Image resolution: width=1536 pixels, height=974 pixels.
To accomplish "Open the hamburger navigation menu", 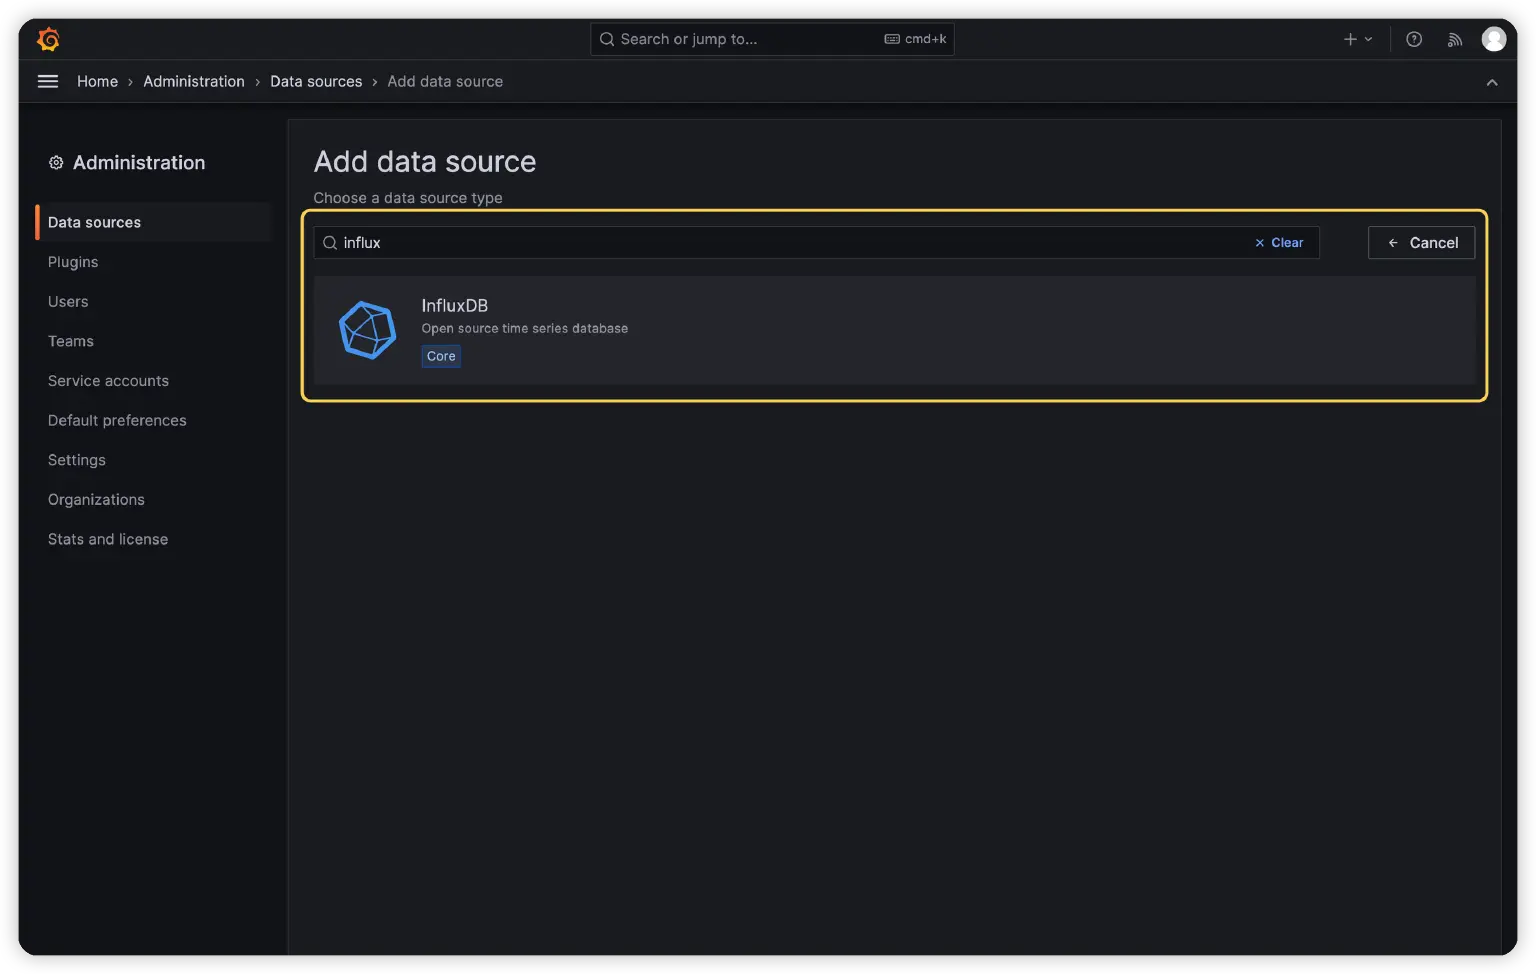I will (x=48, y=82).
